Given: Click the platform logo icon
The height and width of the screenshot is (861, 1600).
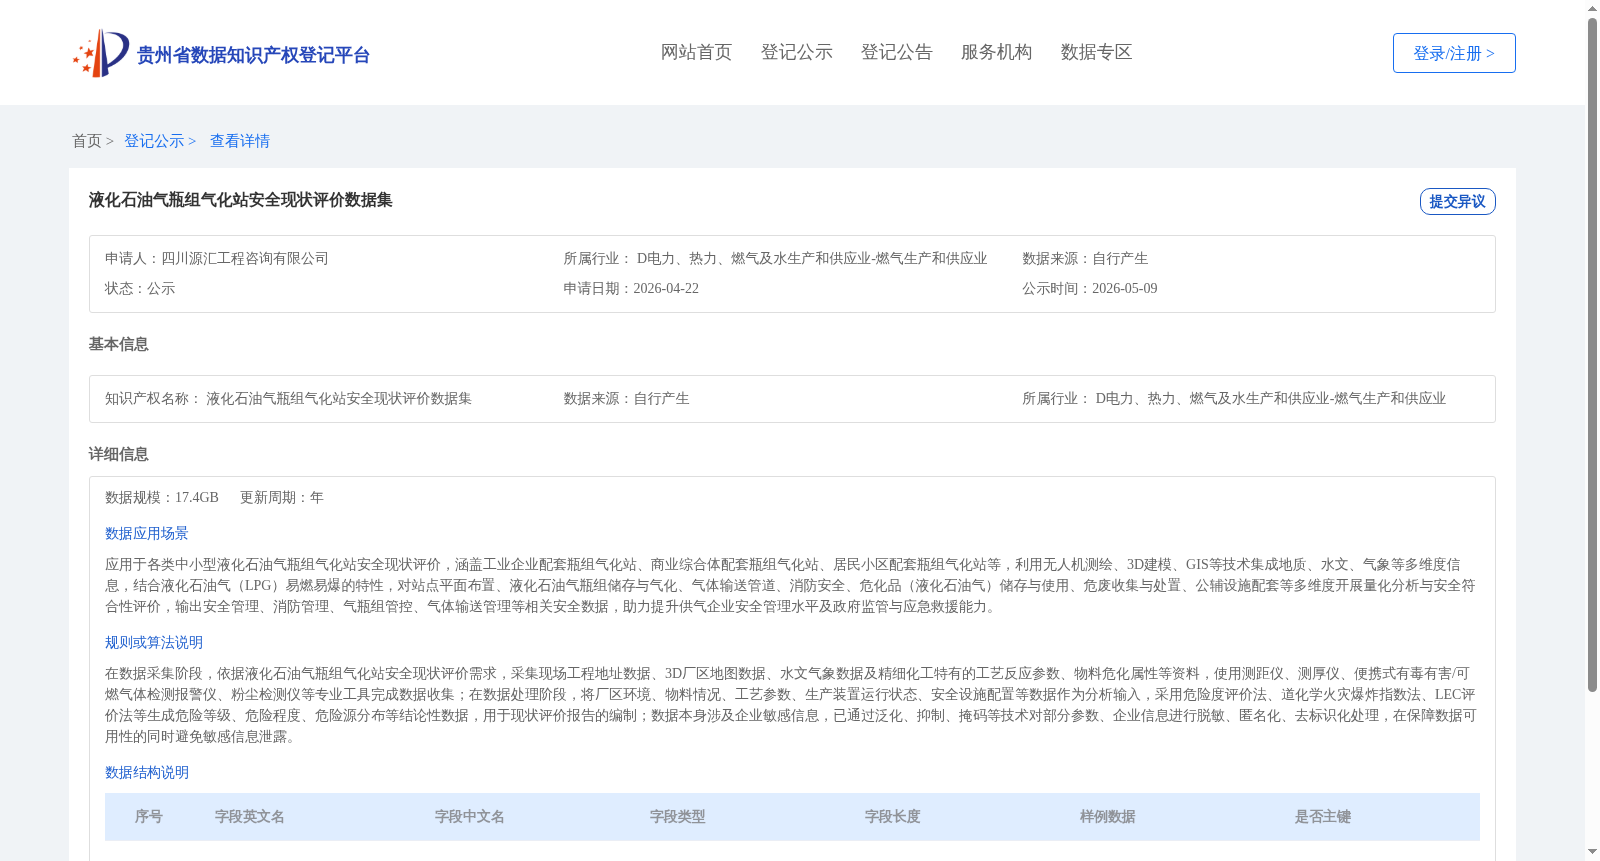Looking at the screenshot, I should (x=100, y=53).
